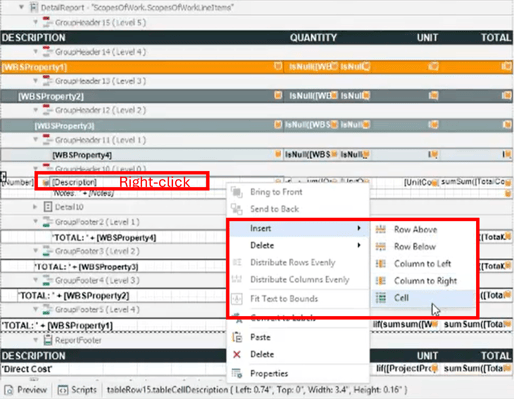Choose Row Below from Insert submenu

(x=423, y=246)
